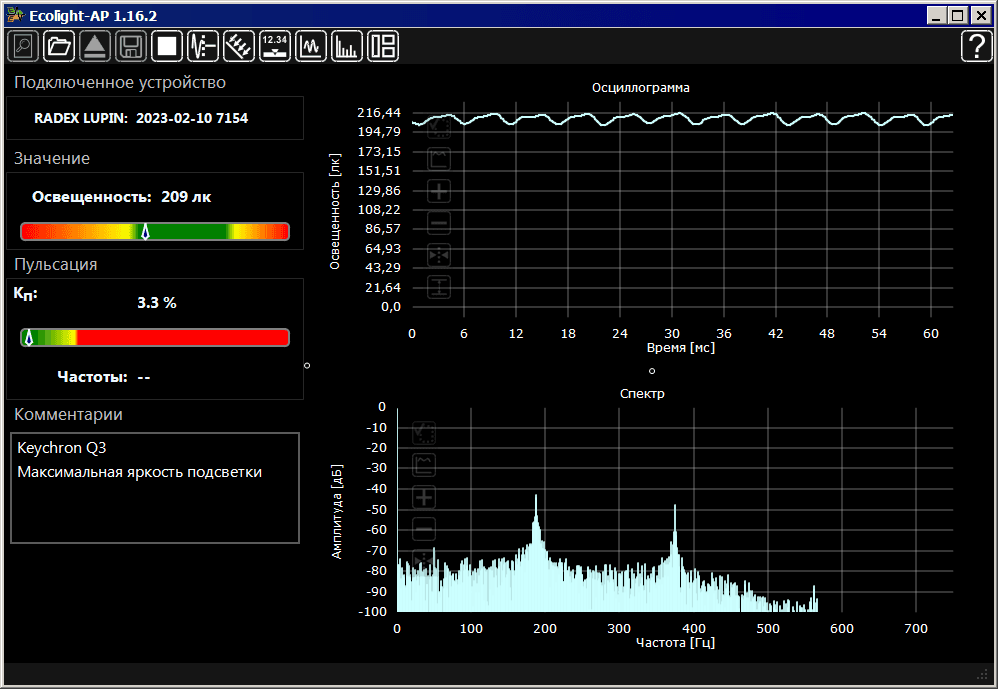Image resolution: width=998 pixels, height=689 pixels.
Task: Click the spectrum checkmark selection icon
Action: tap(424, 433)
